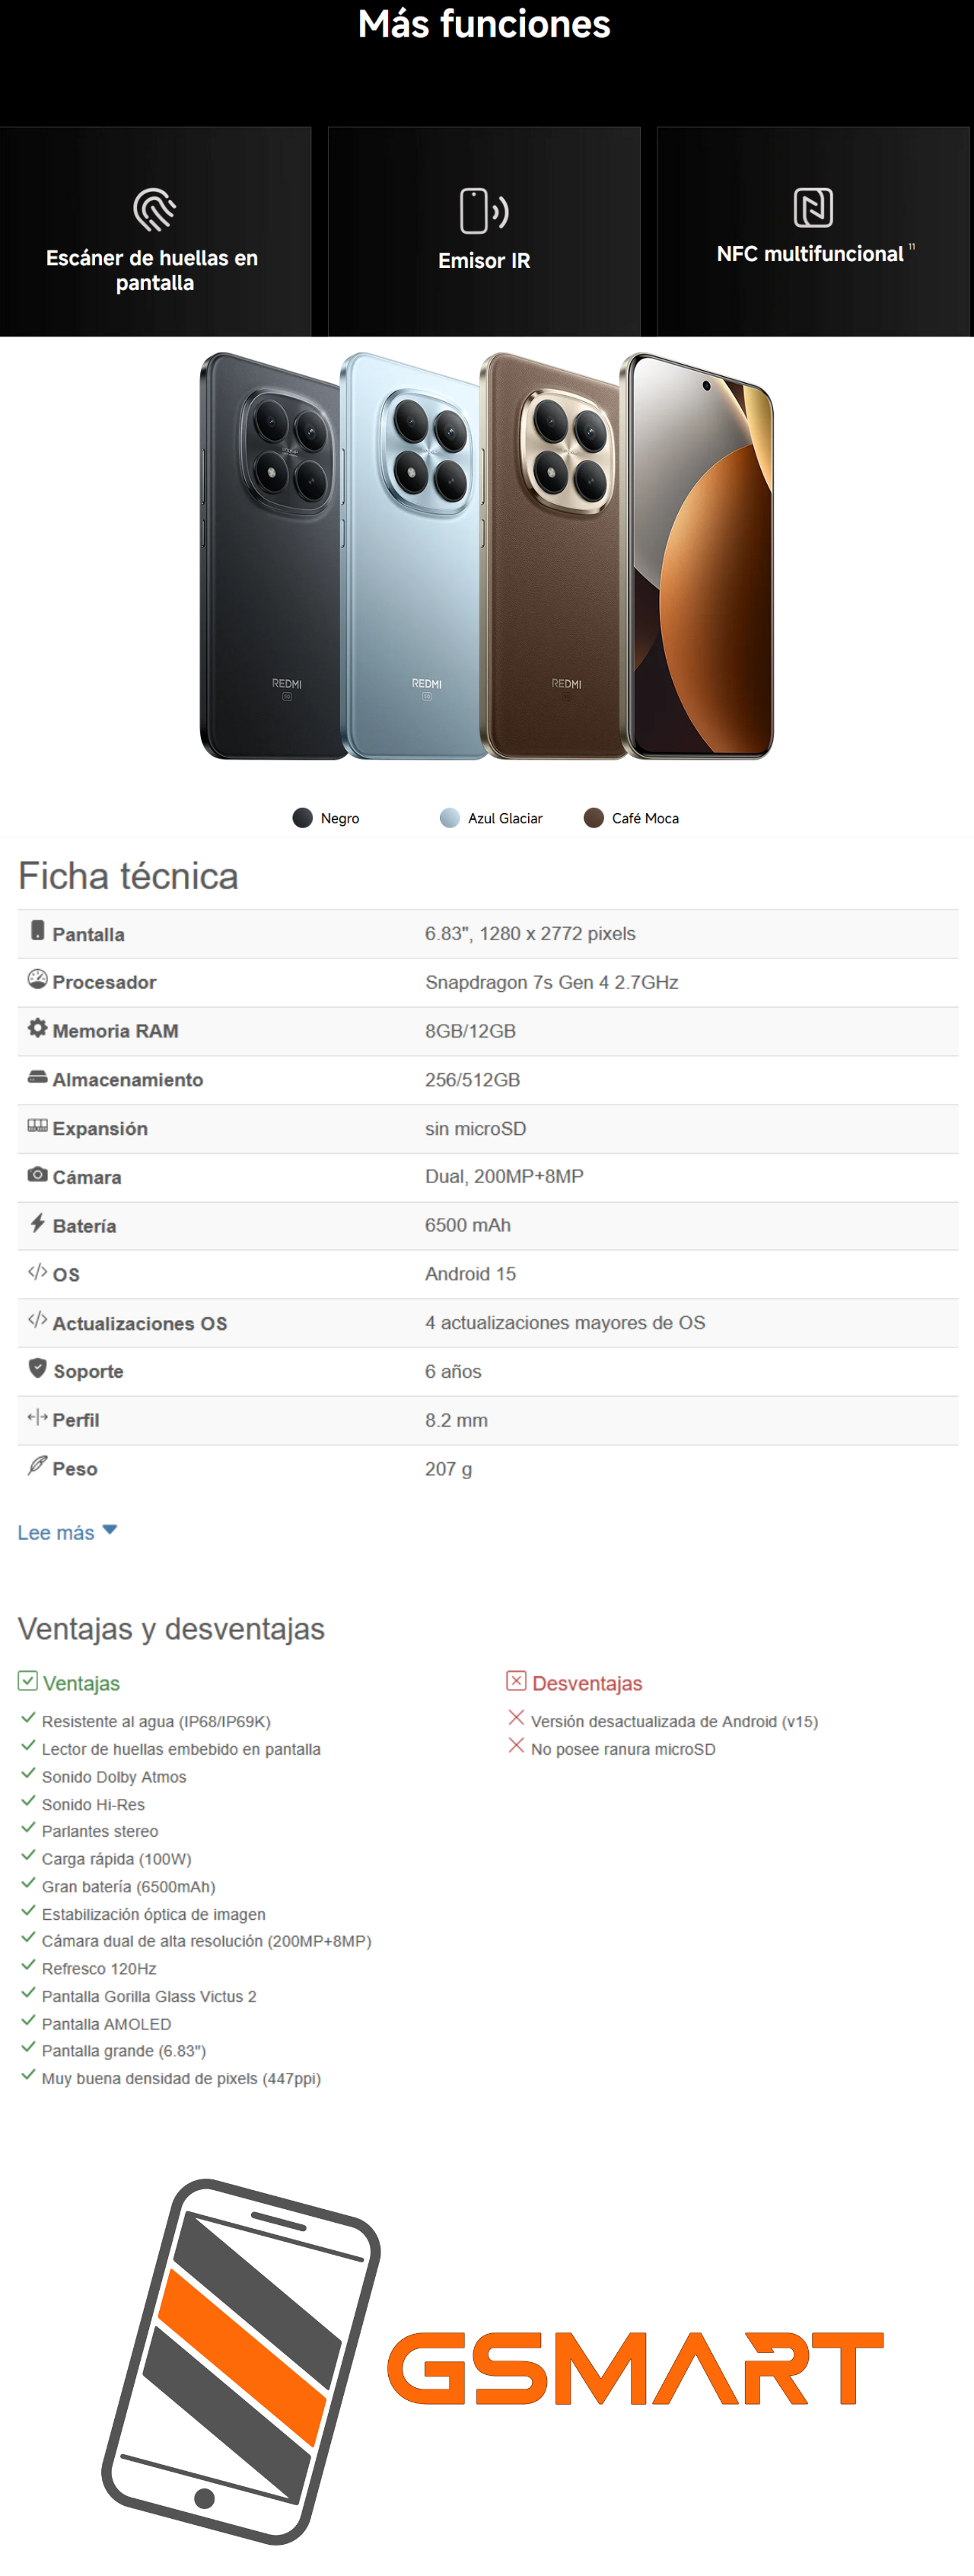Click the IR emitter phone icon
This screenshot has height=2576, width=974.
(484, 211)
